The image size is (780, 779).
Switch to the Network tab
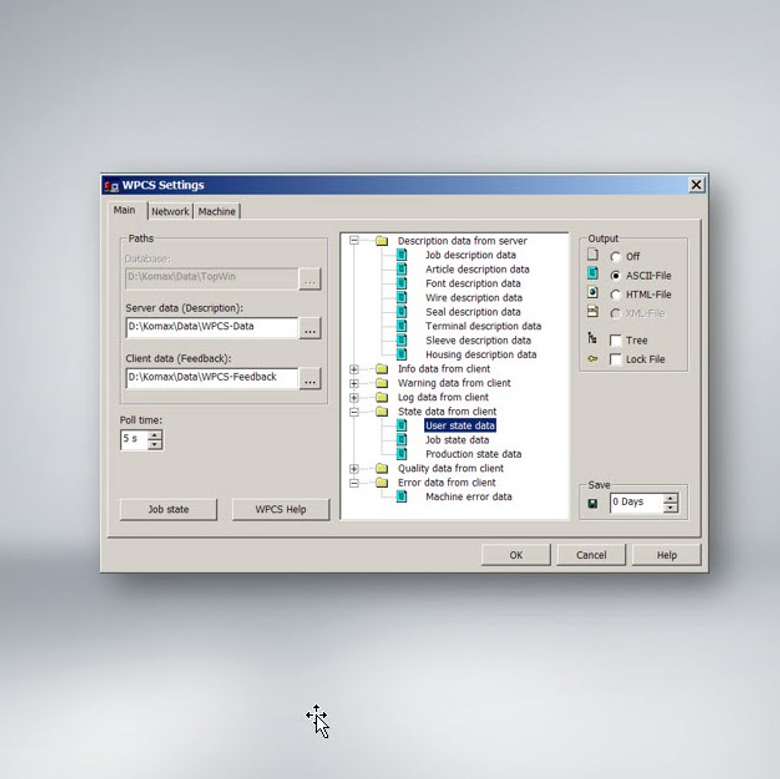[170, 212]
